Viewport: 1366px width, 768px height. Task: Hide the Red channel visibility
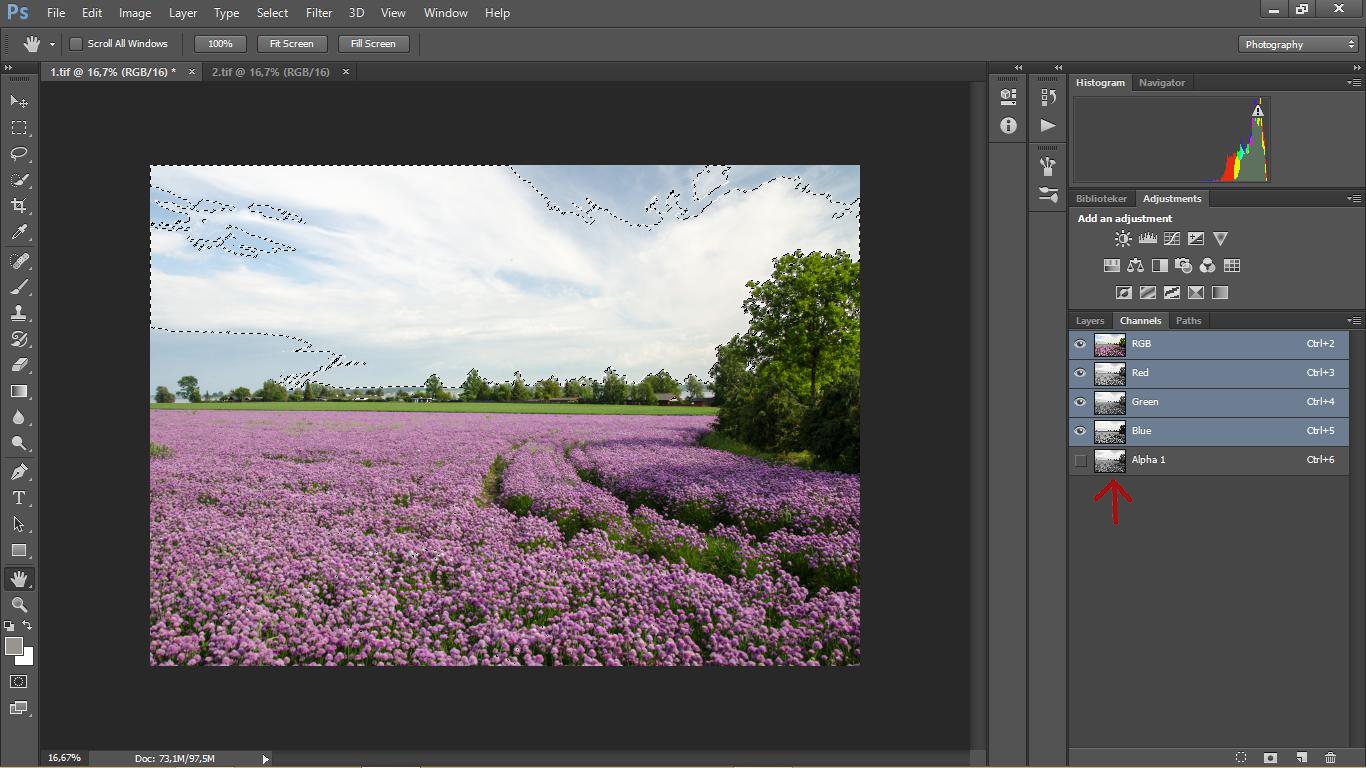(x=1080, y=373)
